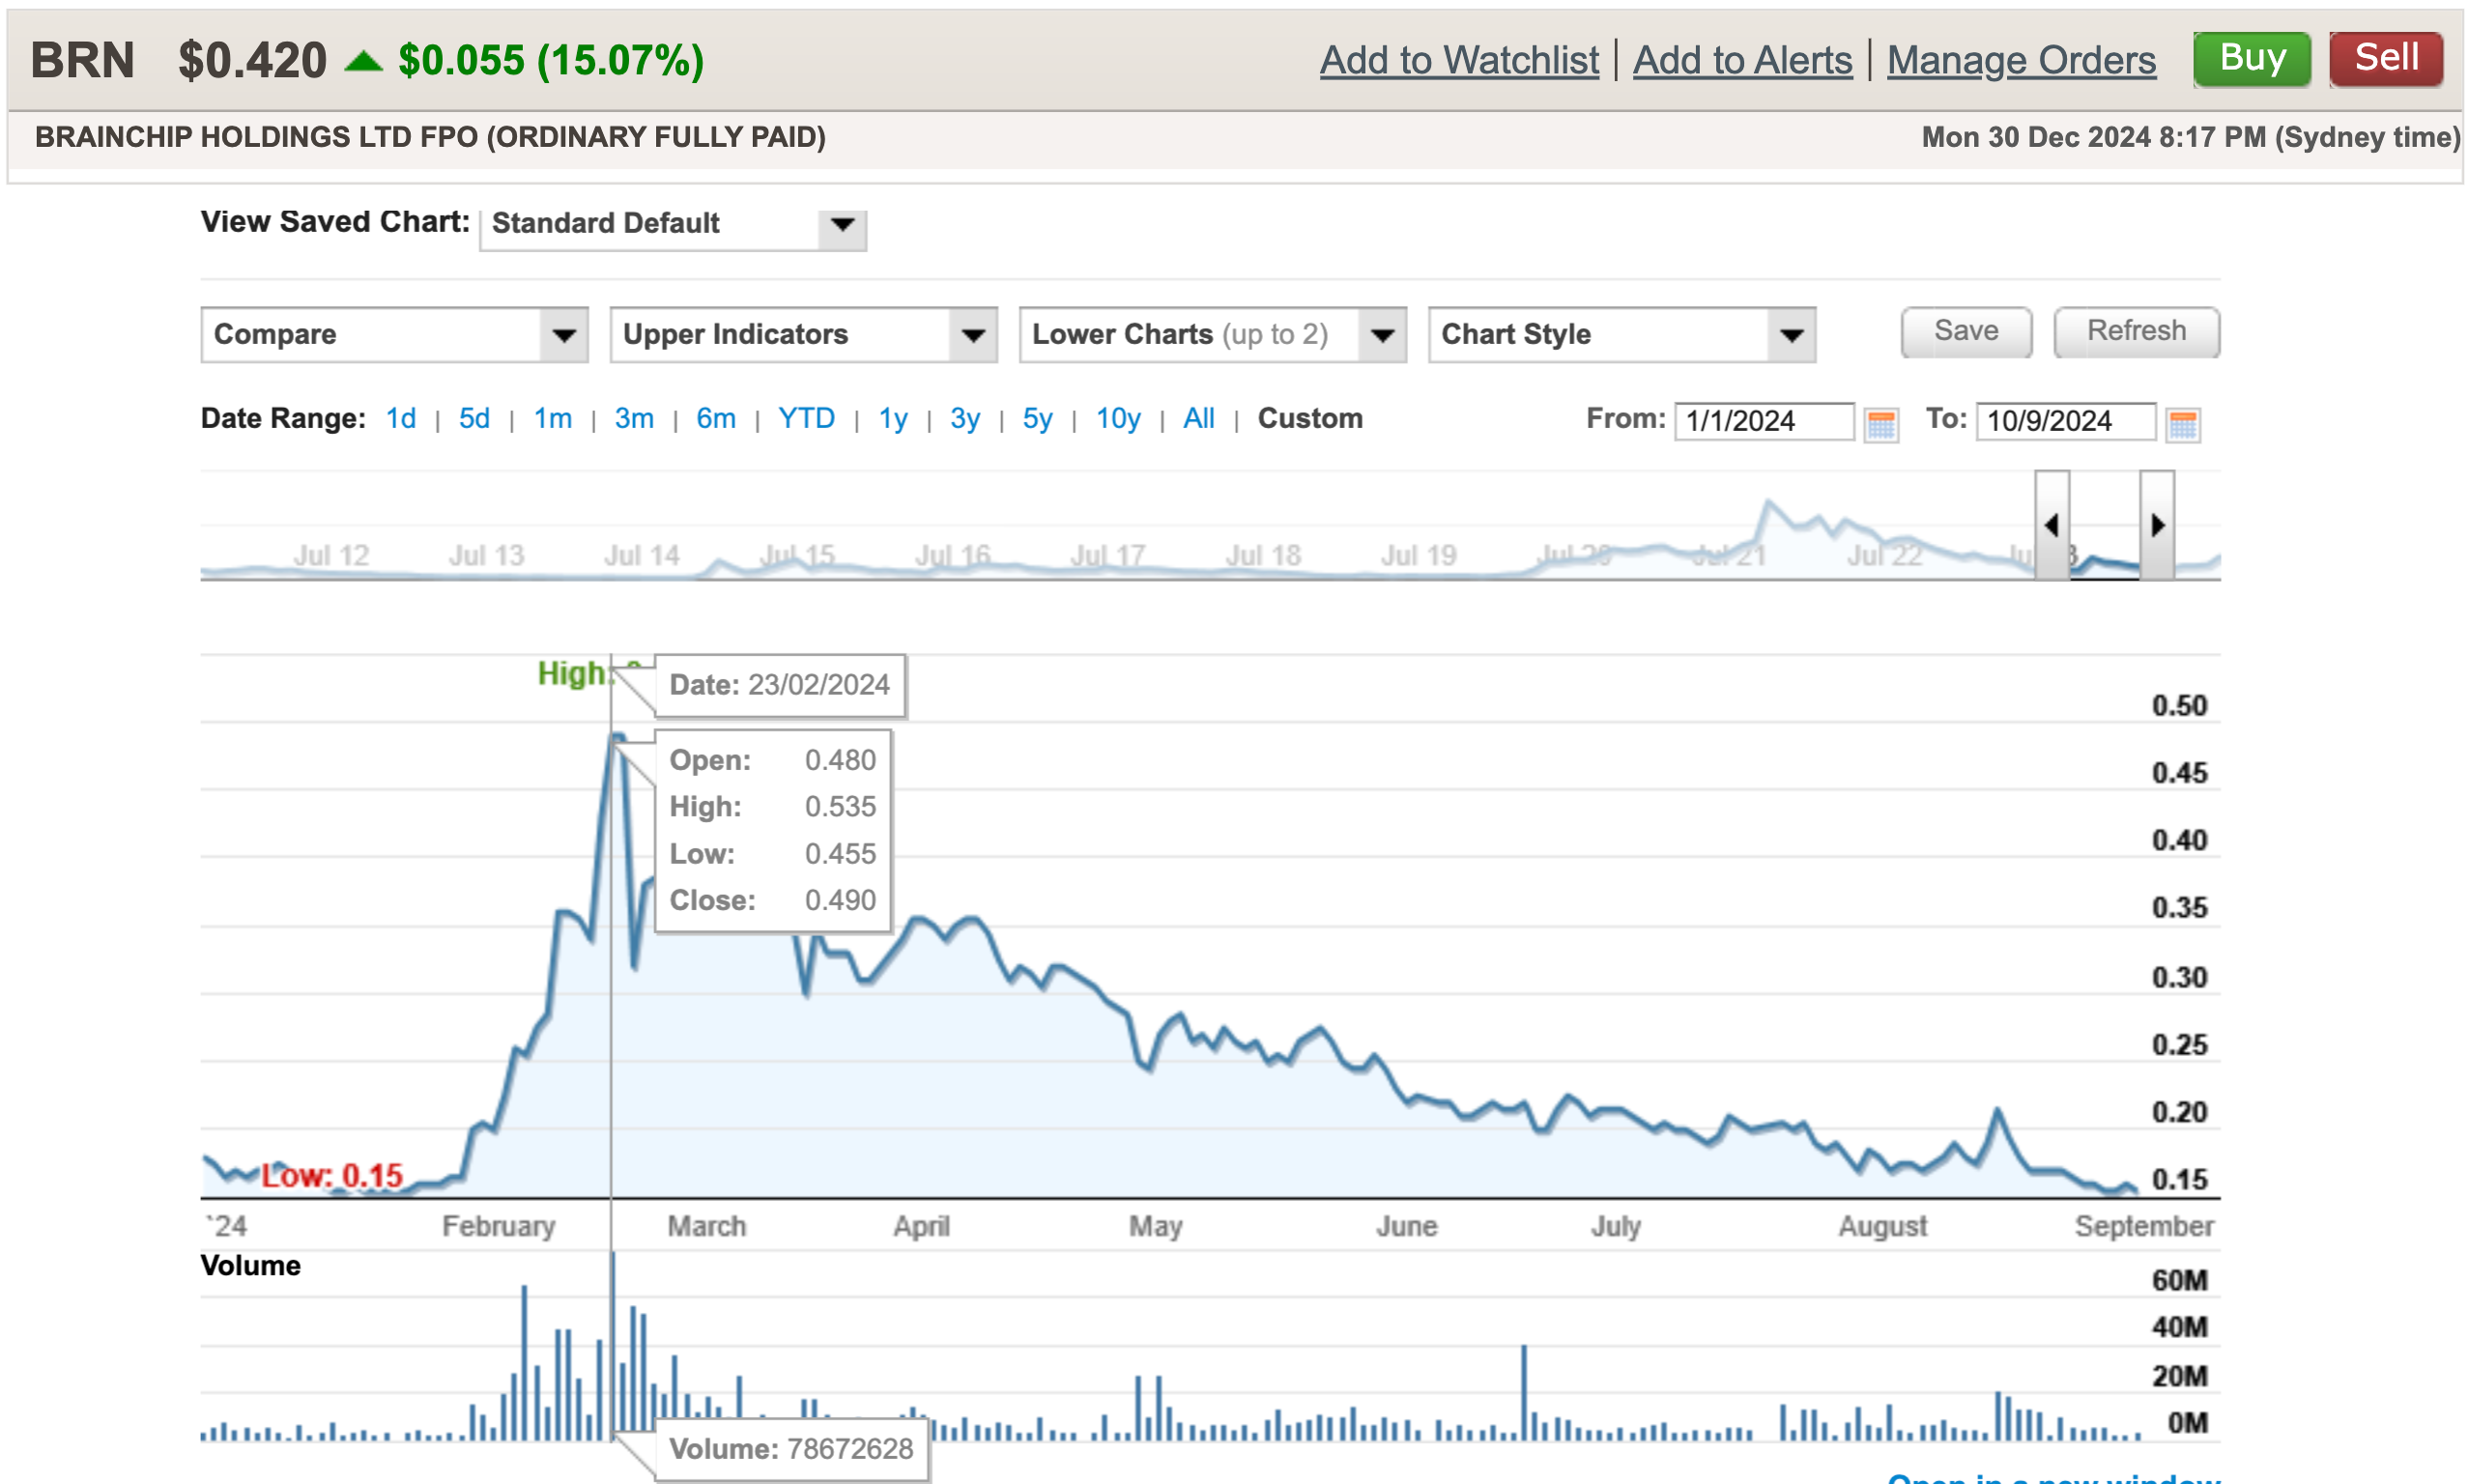Select the 5y date range
This screenshot has height=1484, width=2468.
coord(1037,418)
